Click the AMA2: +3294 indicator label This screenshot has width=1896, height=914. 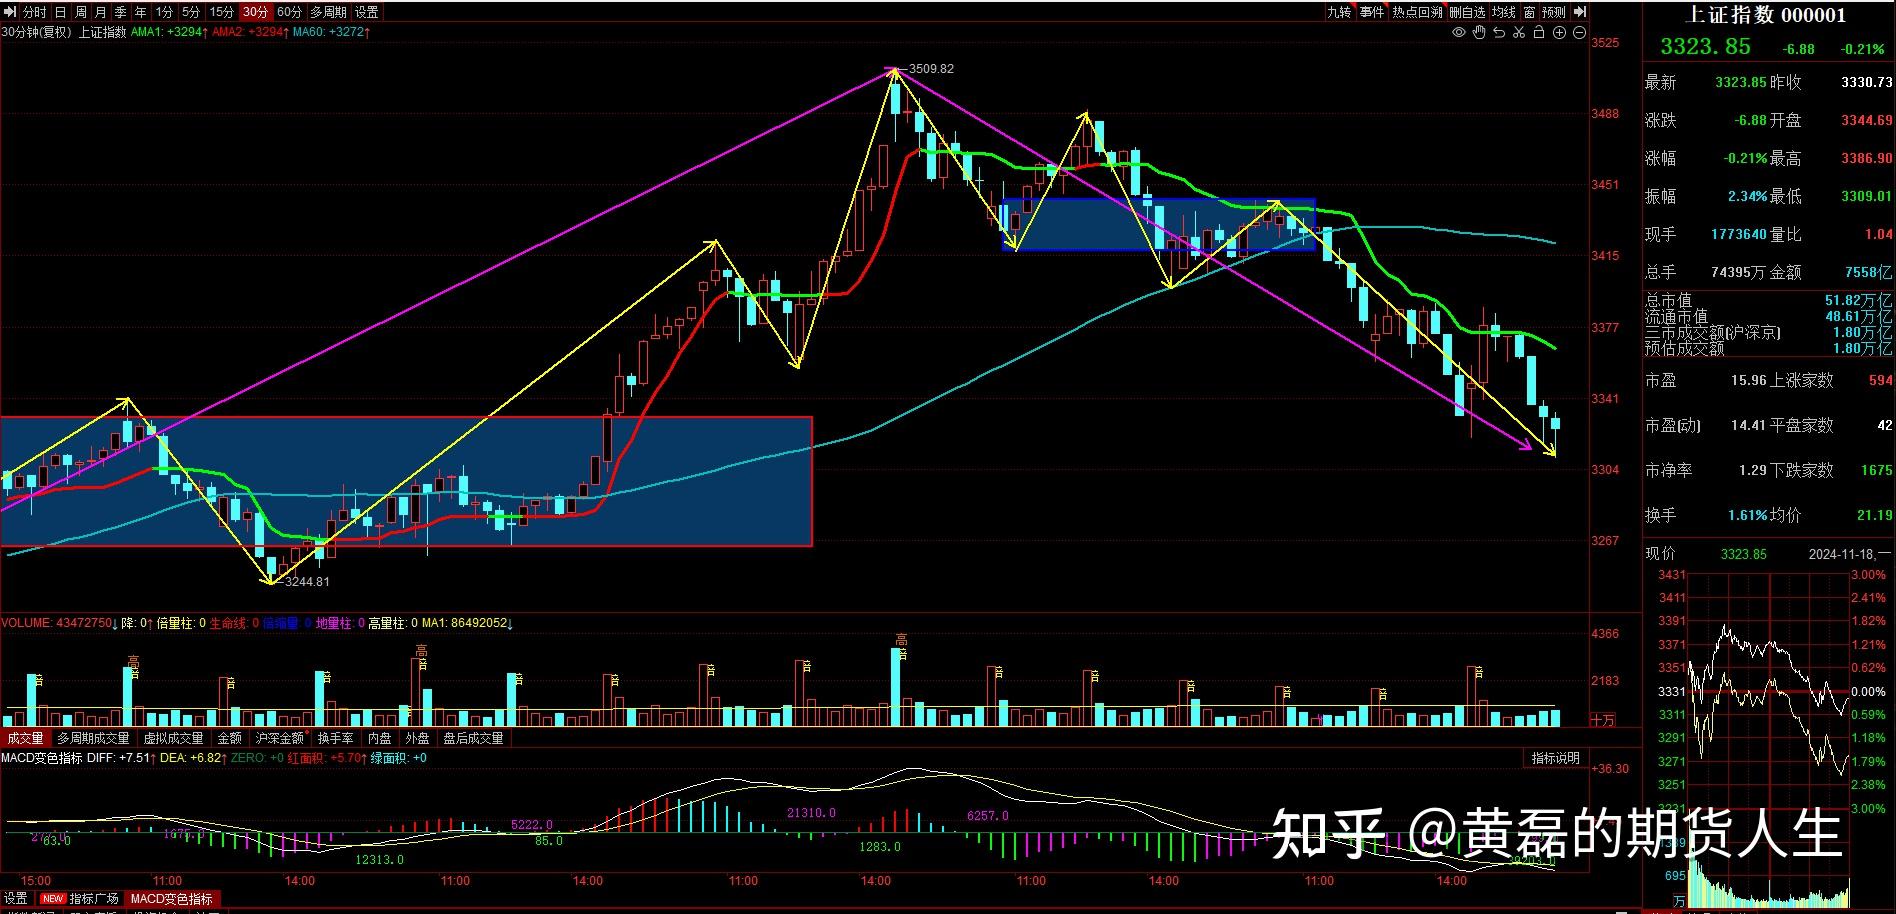click(x=250, y=32)
